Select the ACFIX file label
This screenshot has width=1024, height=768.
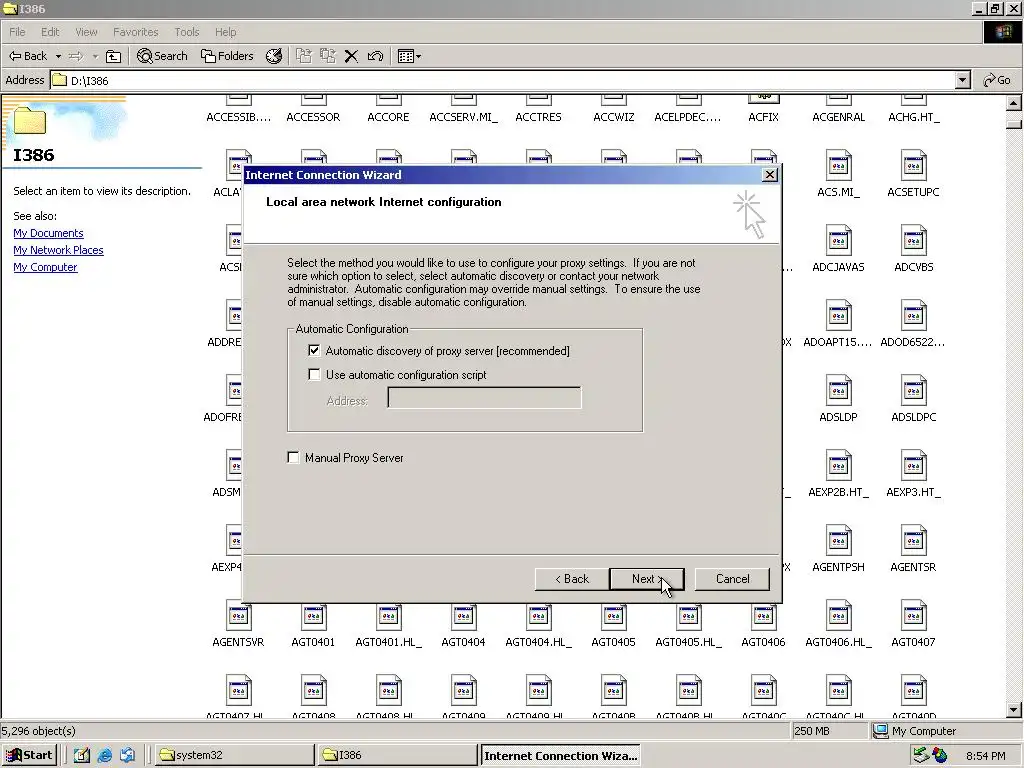pos(763,117)
